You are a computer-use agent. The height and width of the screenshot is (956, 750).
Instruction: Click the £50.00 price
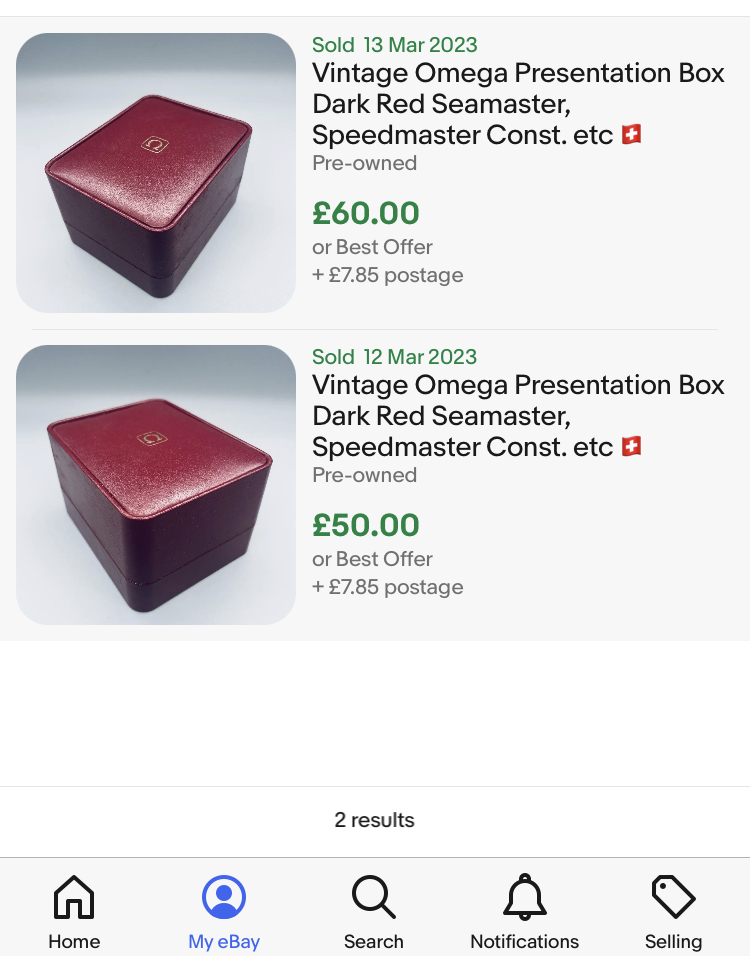(x=366, y=525)
